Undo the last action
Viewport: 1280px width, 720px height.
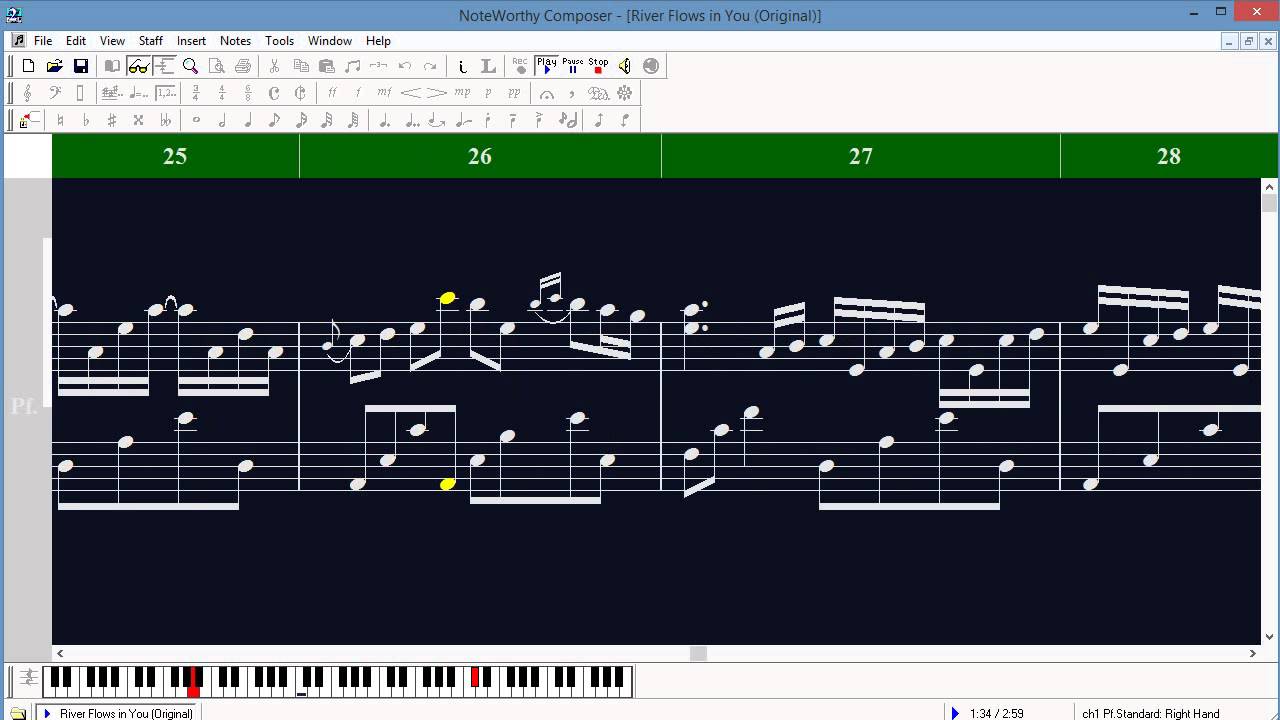pos(404,66)
